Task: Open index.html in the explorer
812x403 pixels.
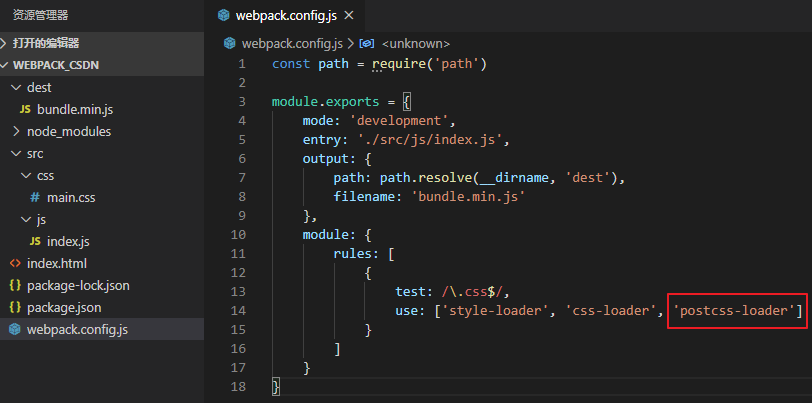Action: tap(57, 264)
